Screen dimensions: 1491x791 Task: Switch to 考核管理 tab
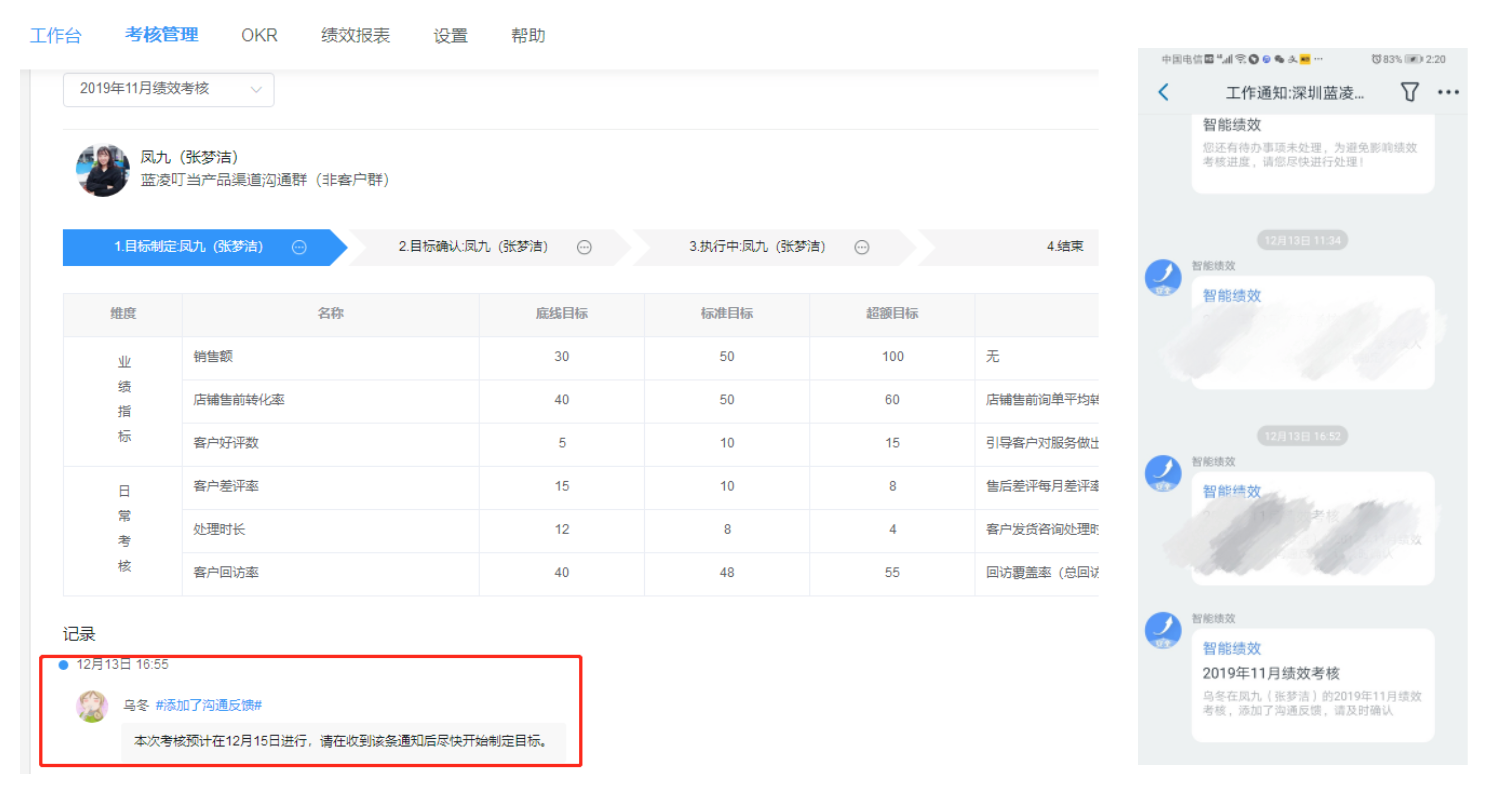[x=162, y=35]
